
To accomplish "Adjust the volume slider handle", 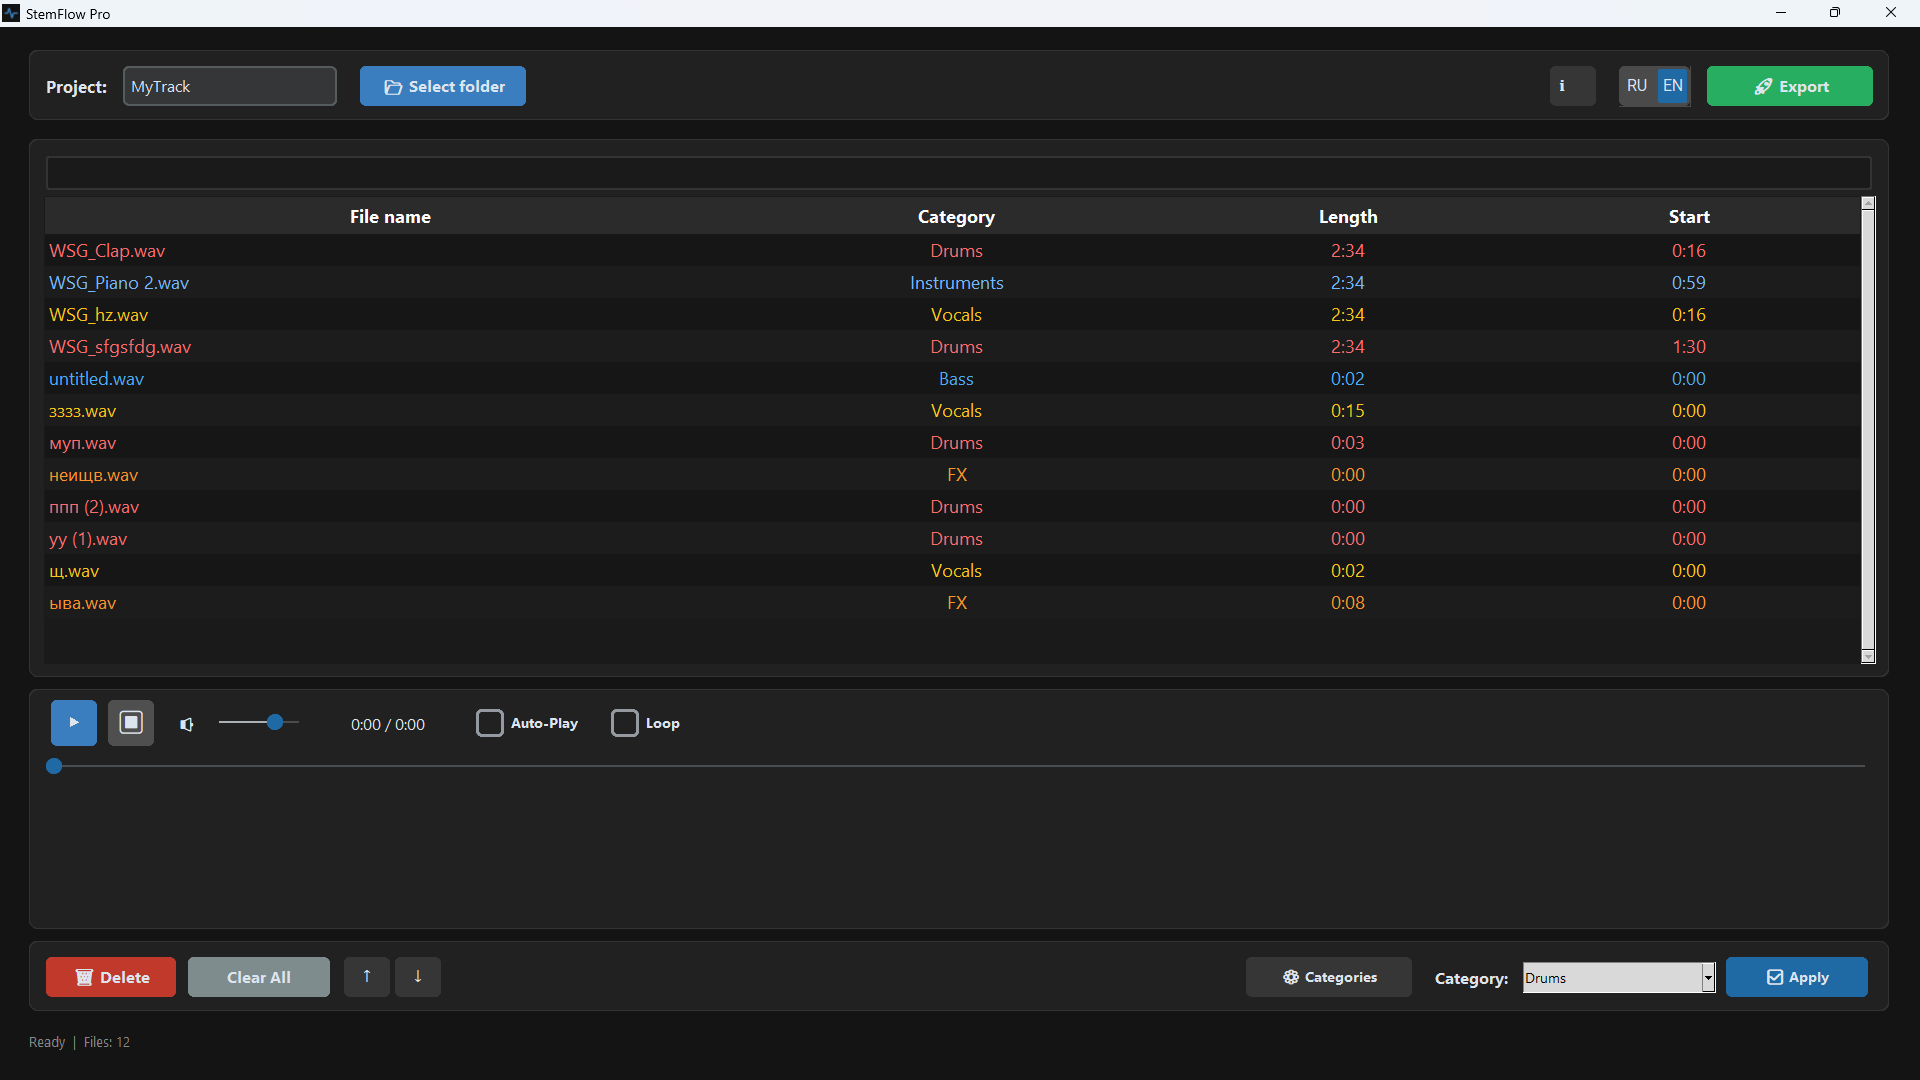I will 275,722.
